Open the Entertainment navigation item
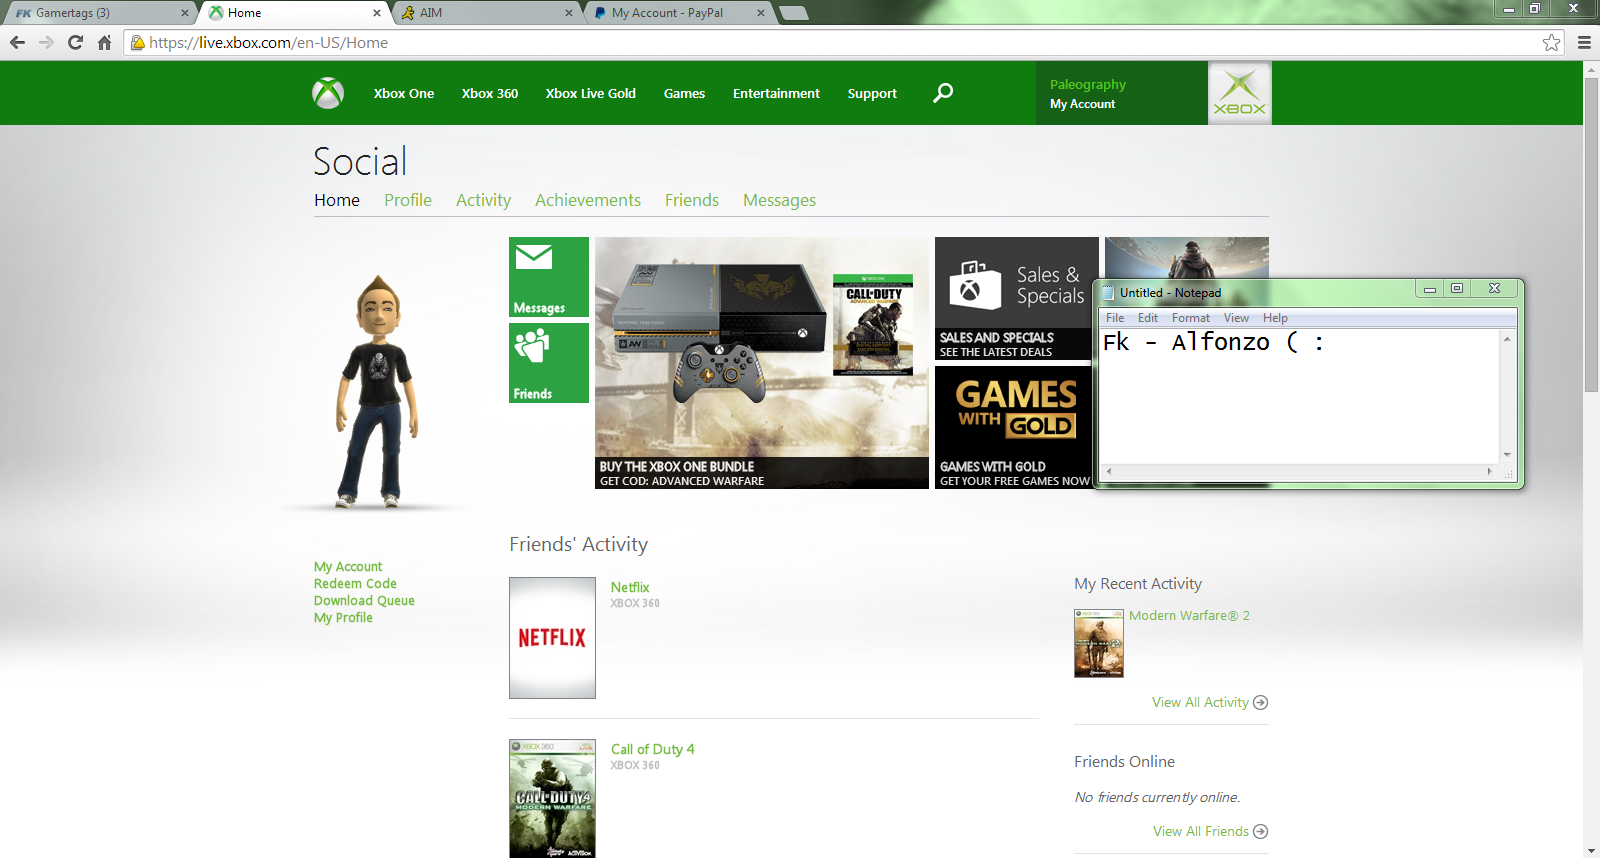The image size is (1600, 858). tap(776, 93)
